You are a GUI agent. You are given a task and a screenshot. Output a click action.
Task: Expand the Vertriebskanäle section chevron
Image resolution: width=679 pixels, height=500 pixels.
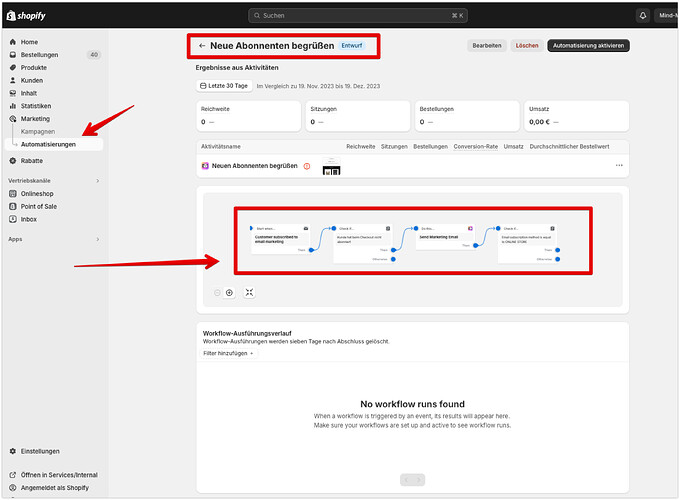pyautogui.click(x=98, y=181)
